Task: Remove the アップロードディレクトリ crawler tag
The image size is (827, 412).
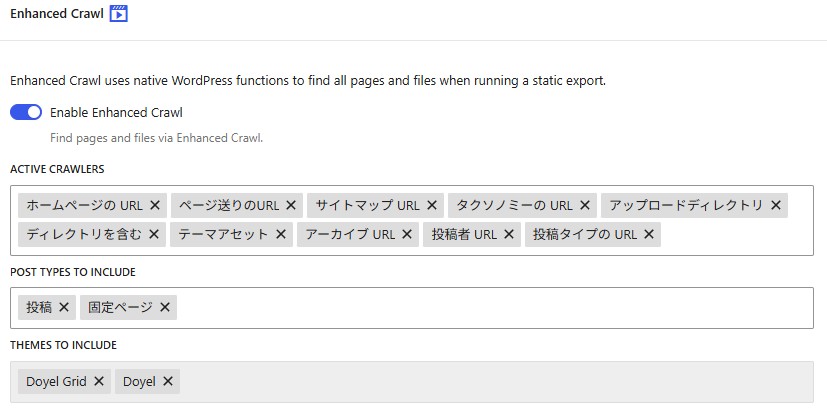Action: point(776,205)
